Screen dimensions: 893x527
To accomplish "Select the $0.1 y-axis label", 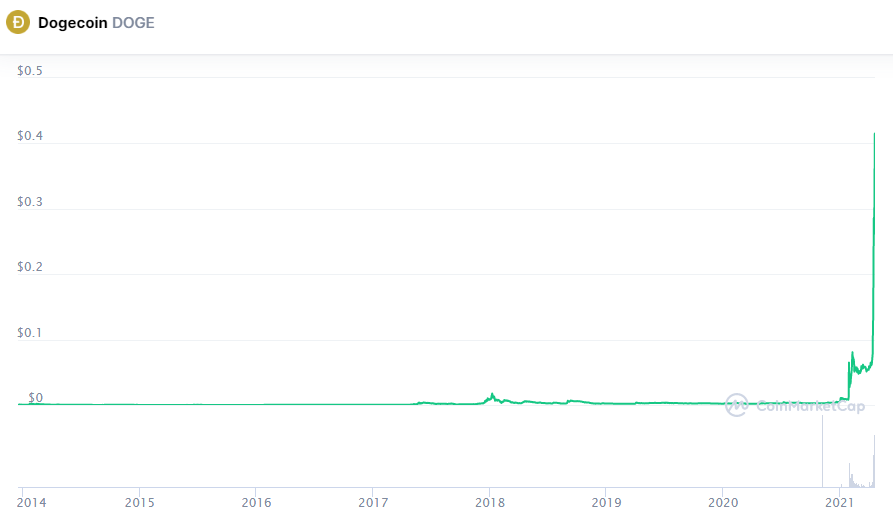I will [x=31, y=332].
